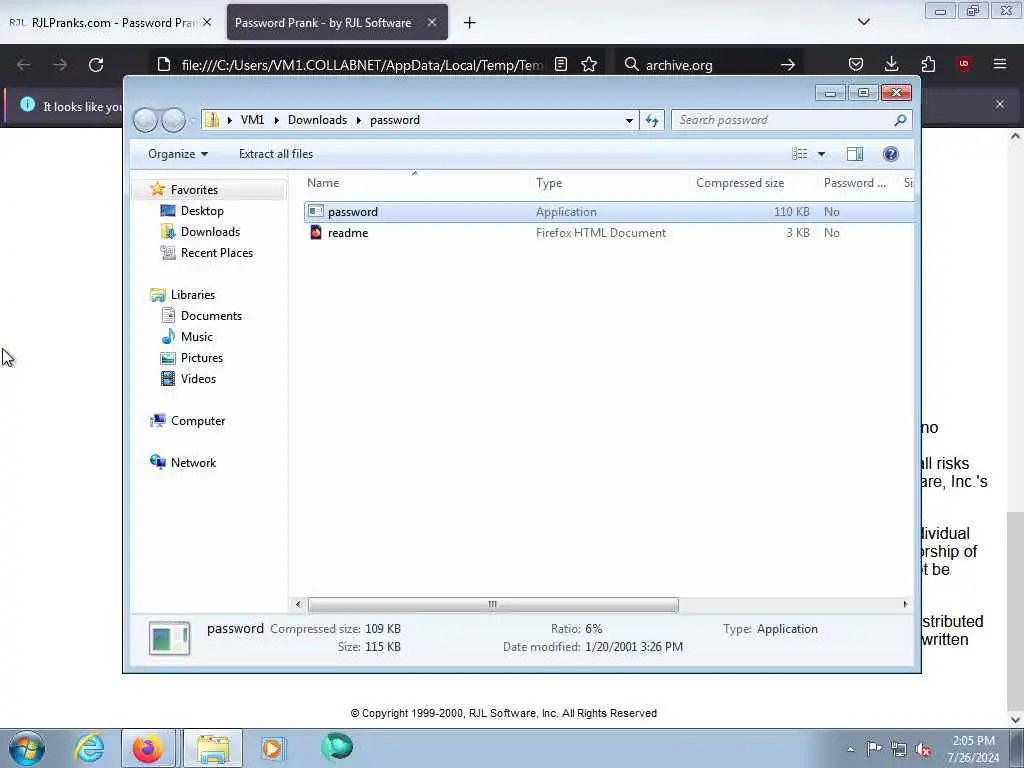The width and height of the screenshot is (1024, 768).
Task: Open a new Firefox tab
Action: 470,23
